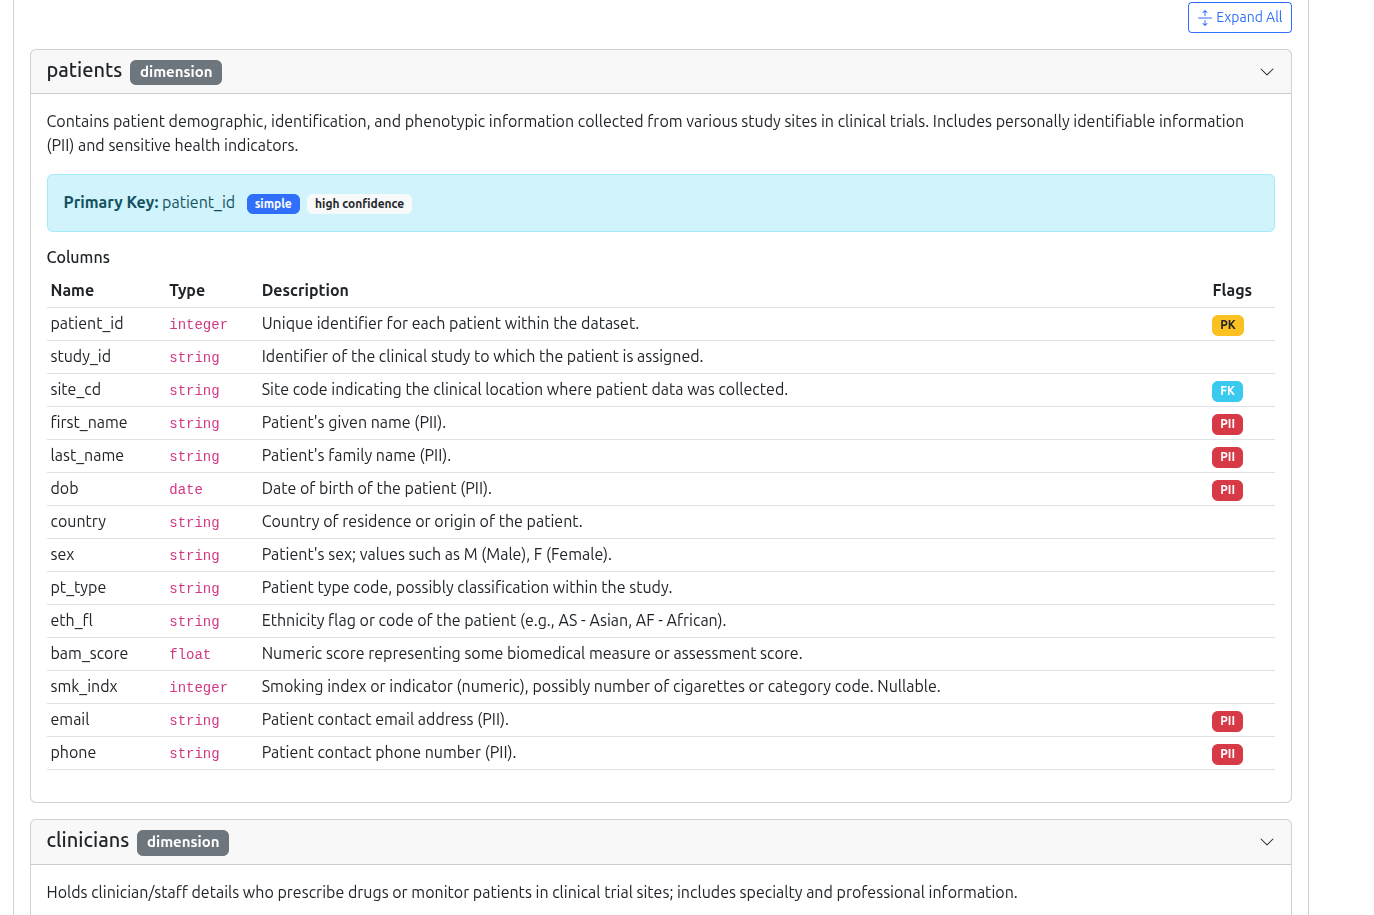
Task: Click the 'high confidence' badge
Action: pos(359,203)
